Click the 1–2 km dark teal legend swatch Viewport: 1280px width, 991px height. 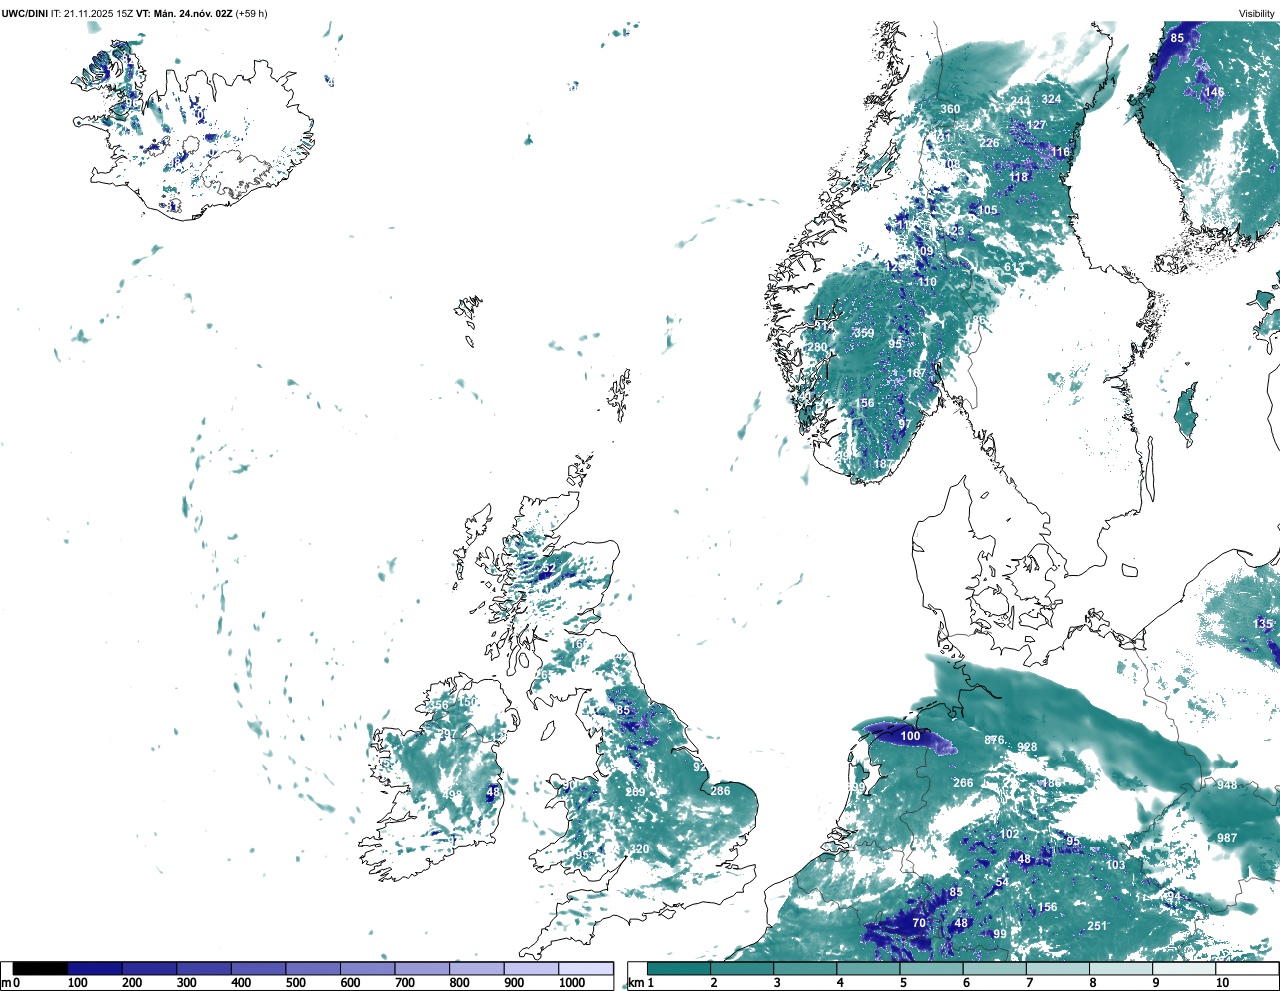click(679, 969)
